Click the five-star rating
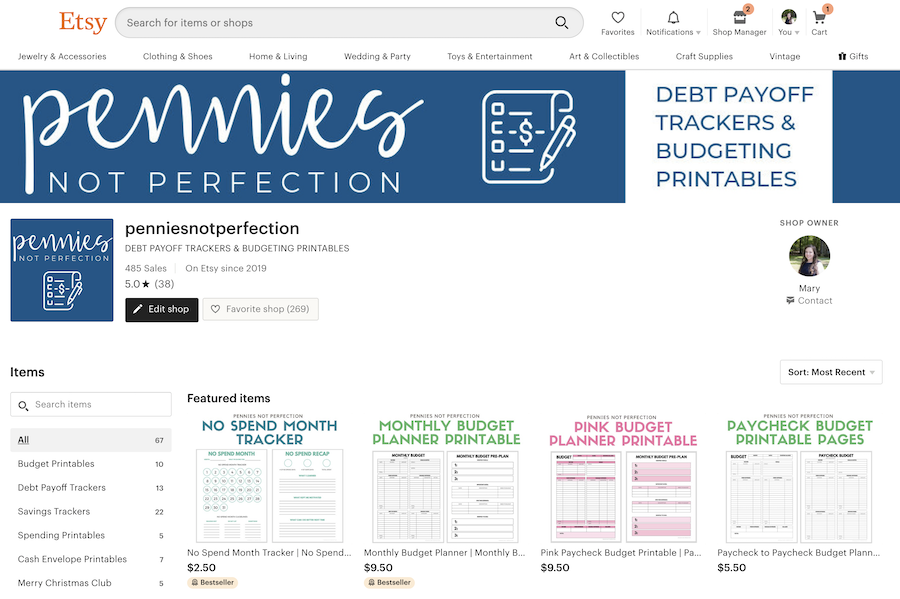This screenshot has height=599, width=900. point(138,284)
